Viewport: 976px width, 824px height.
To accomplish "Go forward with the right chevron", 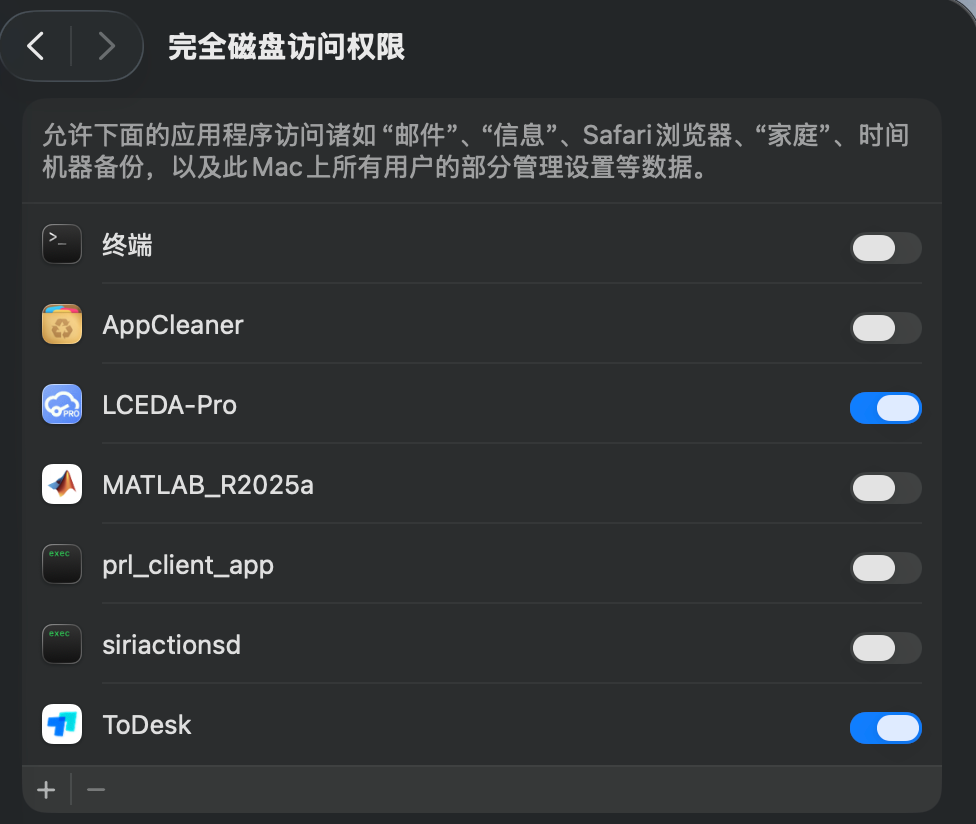I will [x=106, y=46].
